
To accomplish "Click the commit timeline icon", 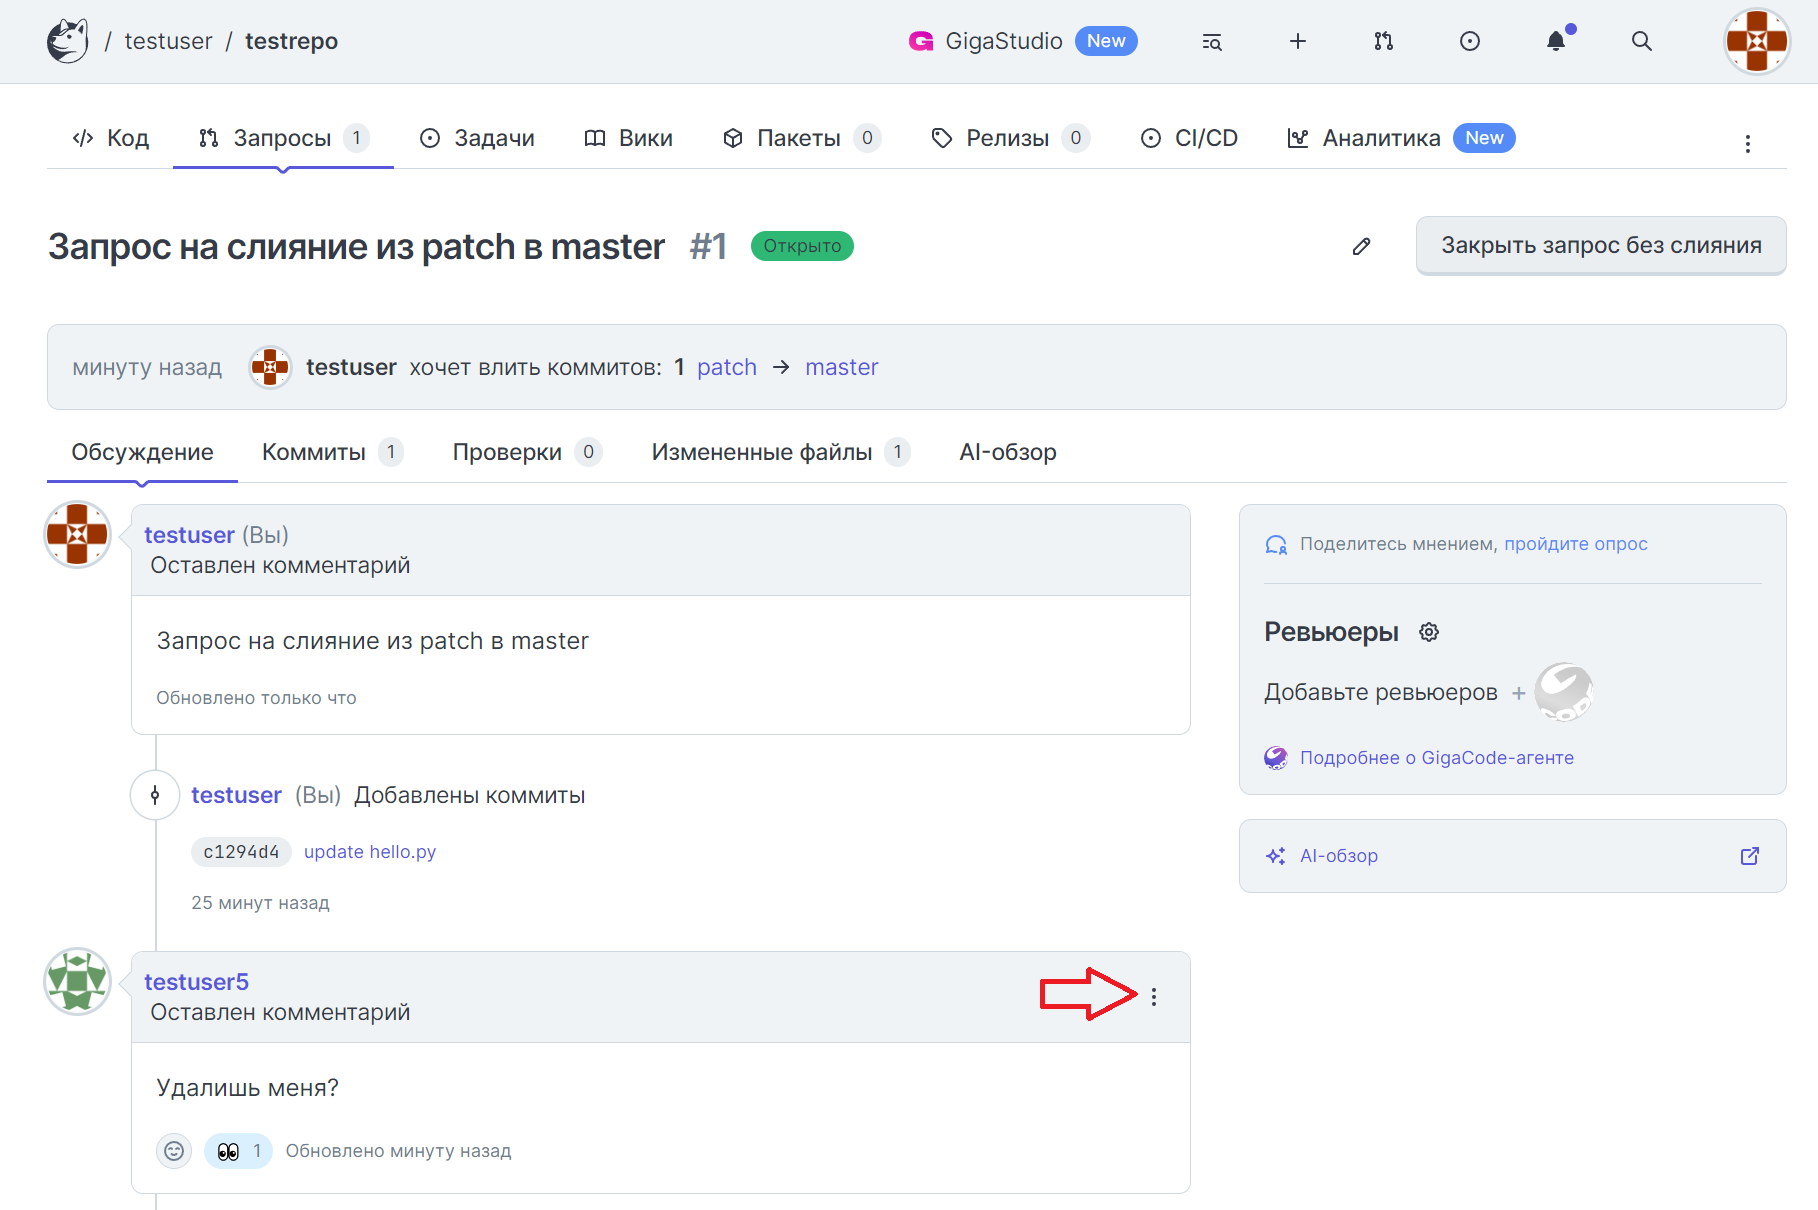I will coord(155,795).
